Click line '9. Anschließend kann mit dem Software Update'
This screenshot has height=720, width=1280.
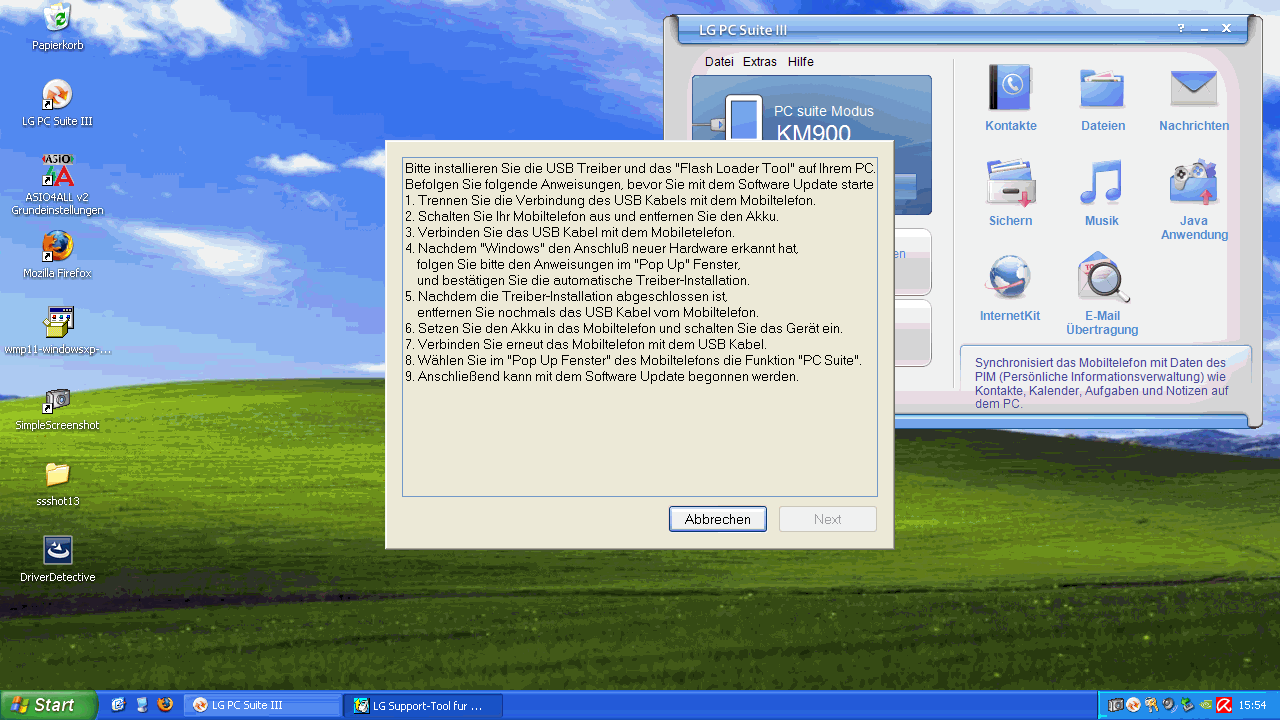pyautogui.click(x=602, y=376)
